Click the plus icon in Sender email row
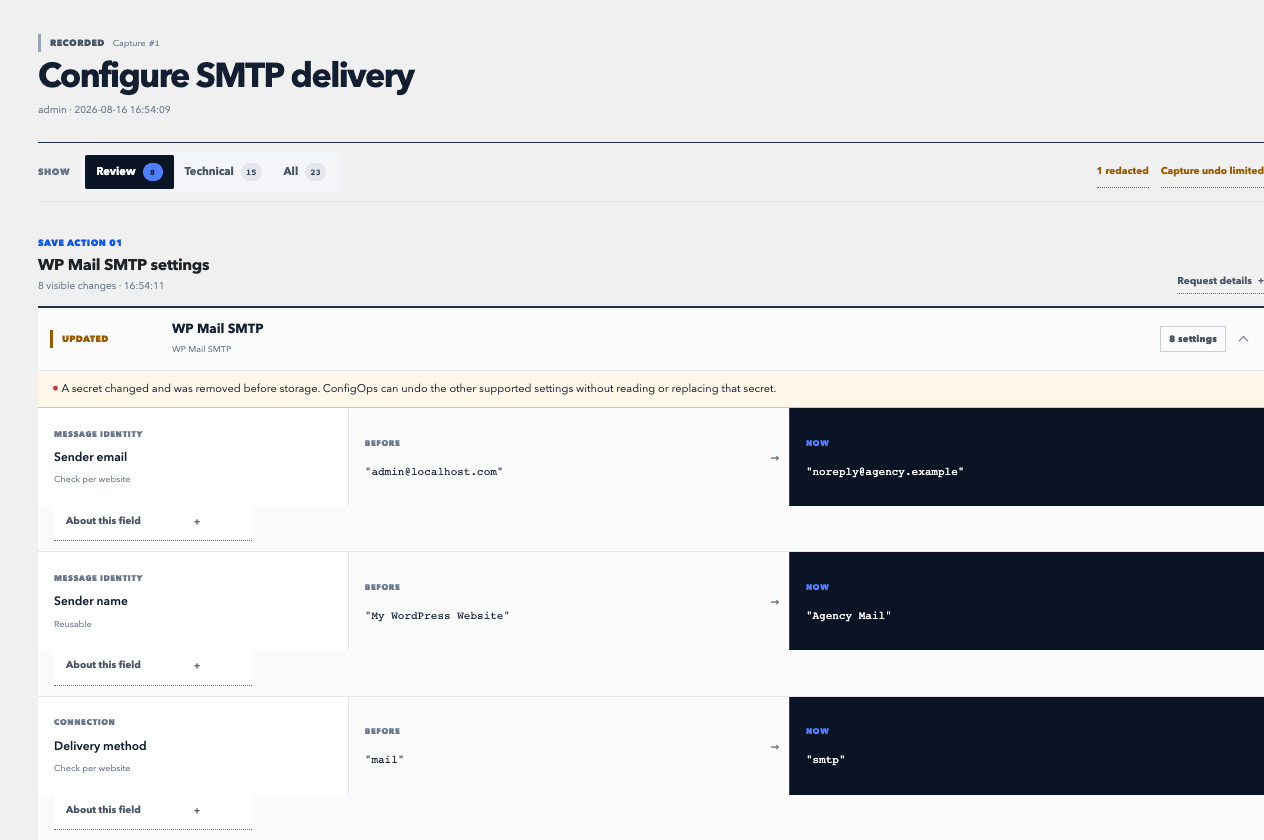 197,522
